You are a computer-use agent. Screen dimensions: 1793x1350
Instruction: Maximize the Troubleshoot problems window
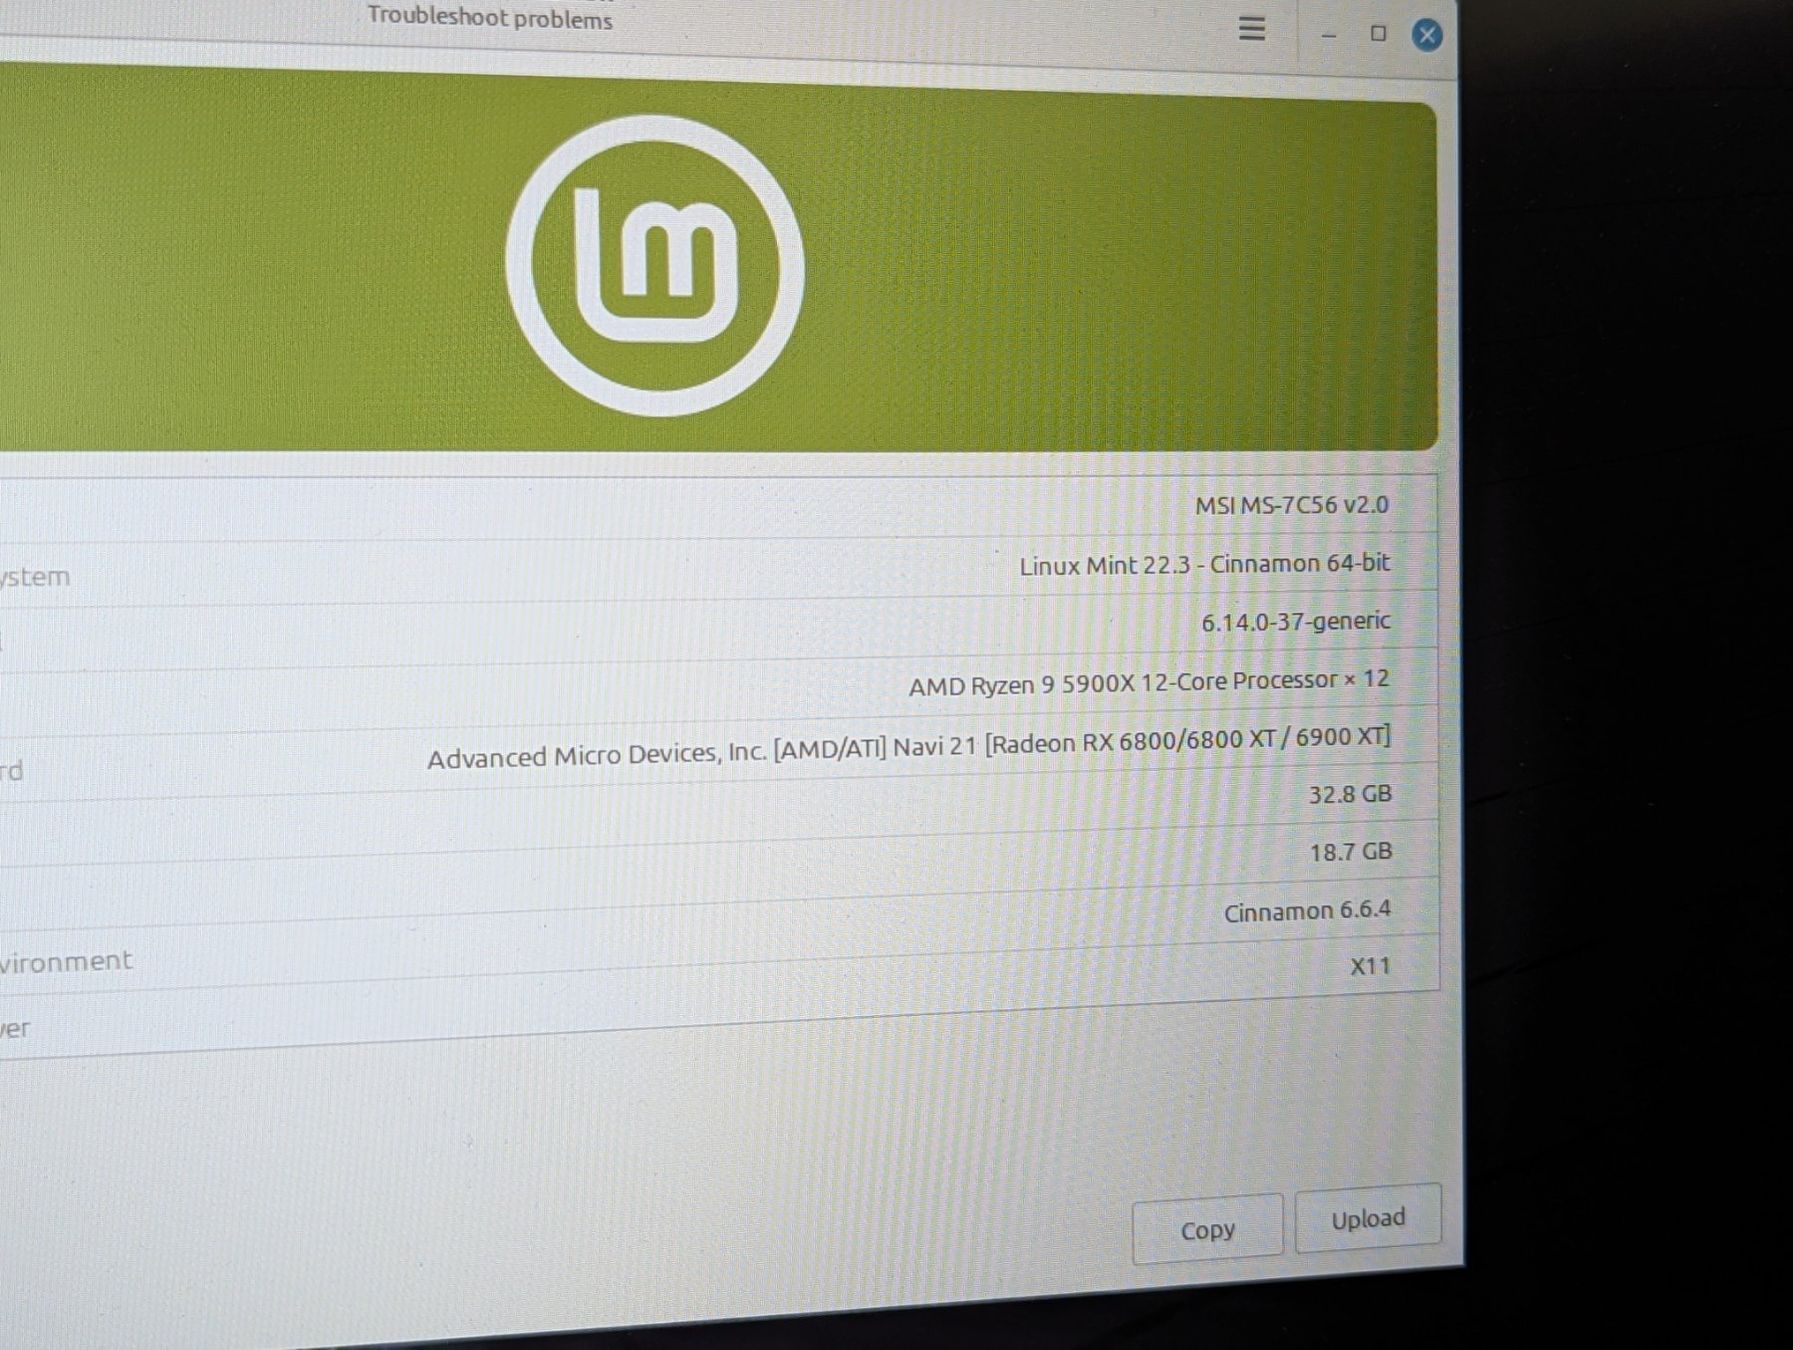point(1378,33)
